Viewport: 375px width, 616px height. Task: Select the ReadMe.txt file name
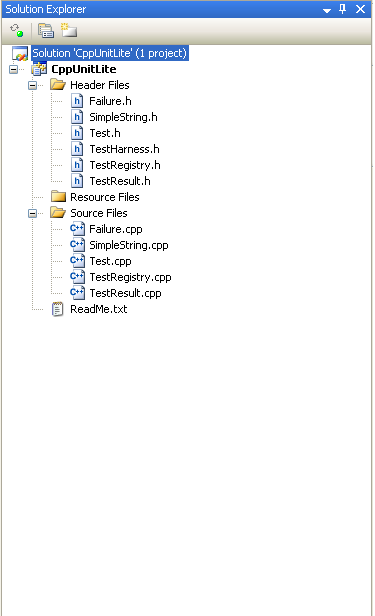pyautogui.click(x=99, y=310)
